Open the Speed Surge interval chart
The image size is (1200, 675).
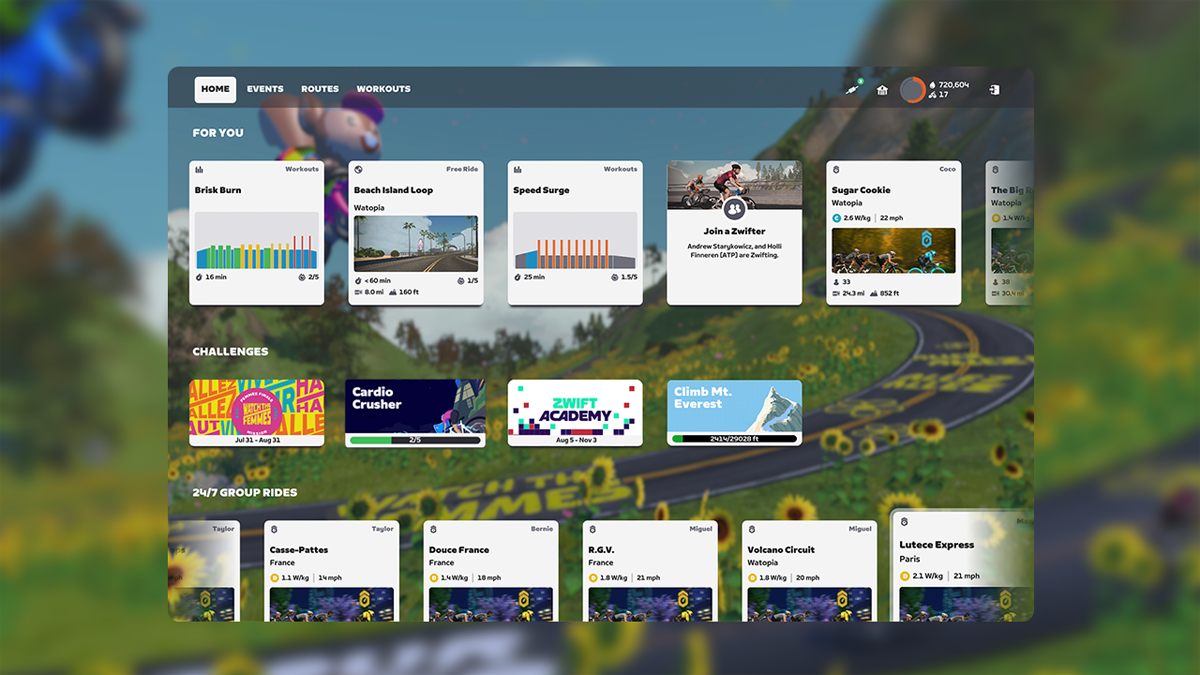[x=575, y=240]
